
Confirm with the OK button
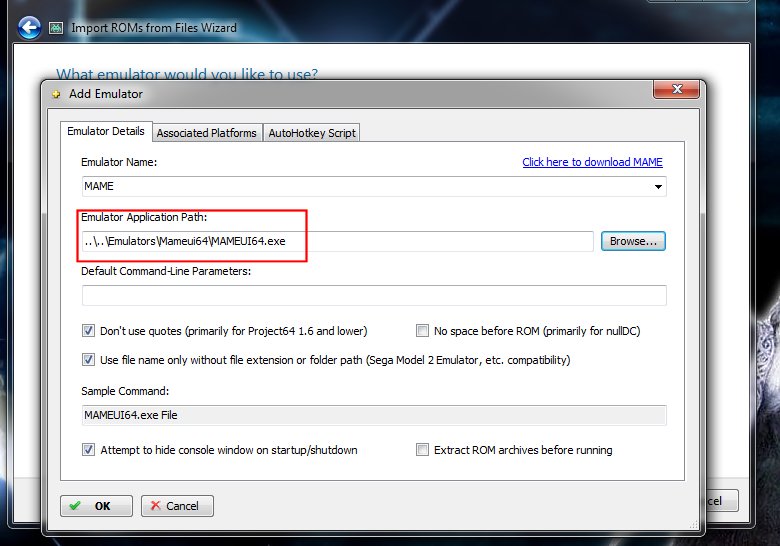coord(97,506)
